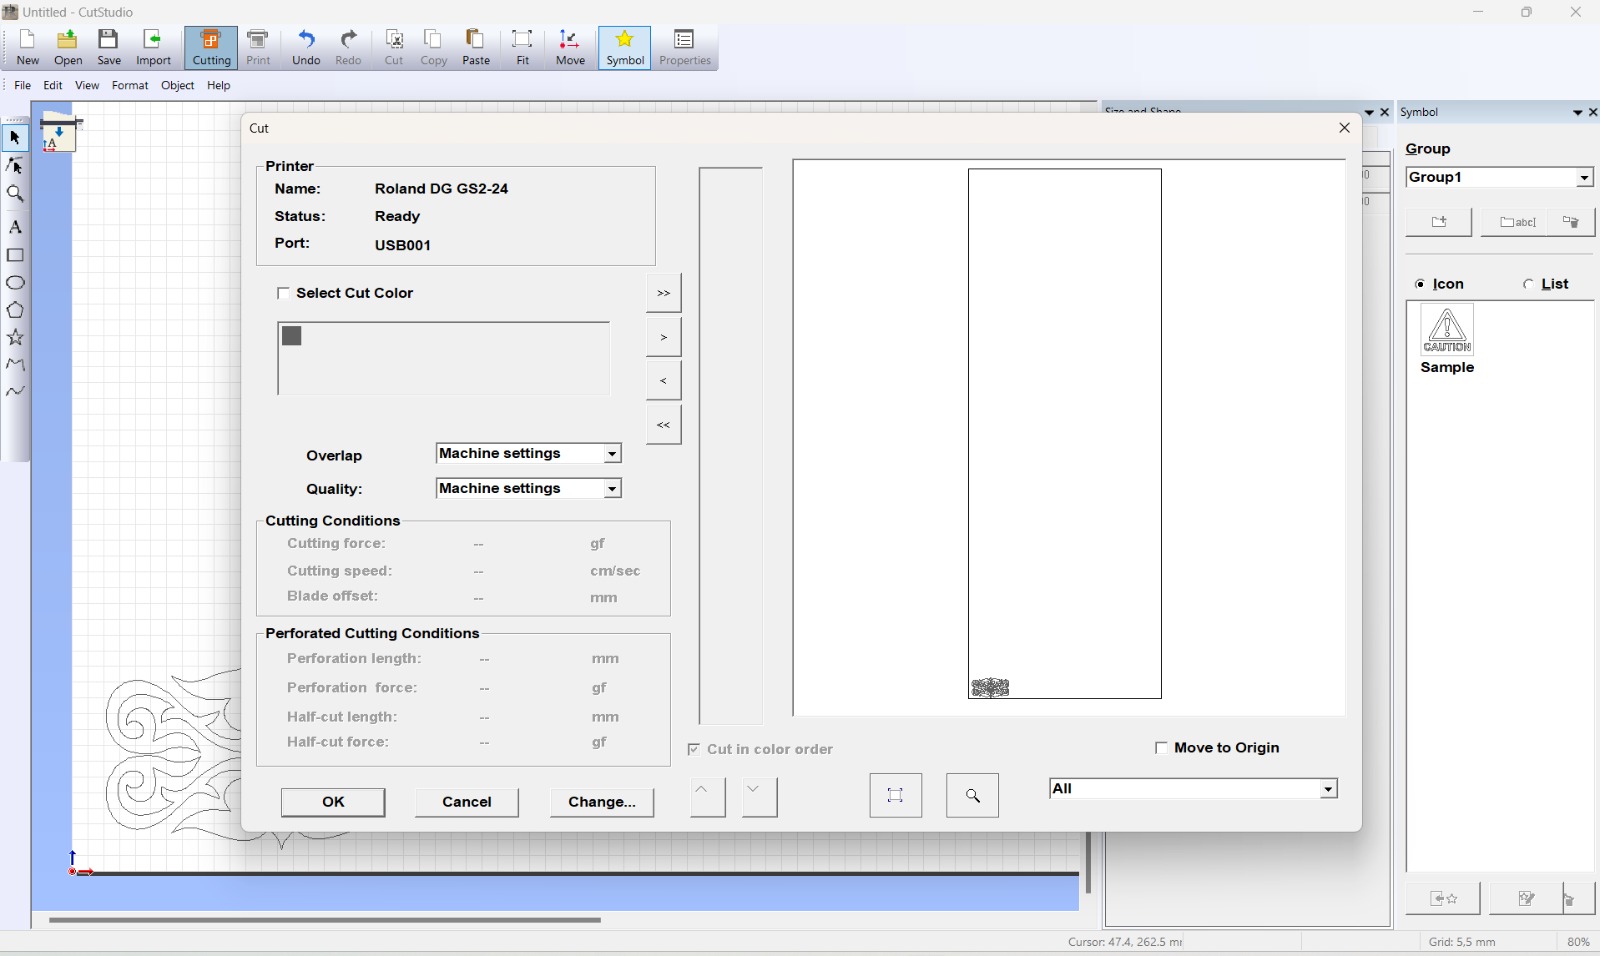Open the Format menu
1600x956 pixels.
(x=130, y=86)
